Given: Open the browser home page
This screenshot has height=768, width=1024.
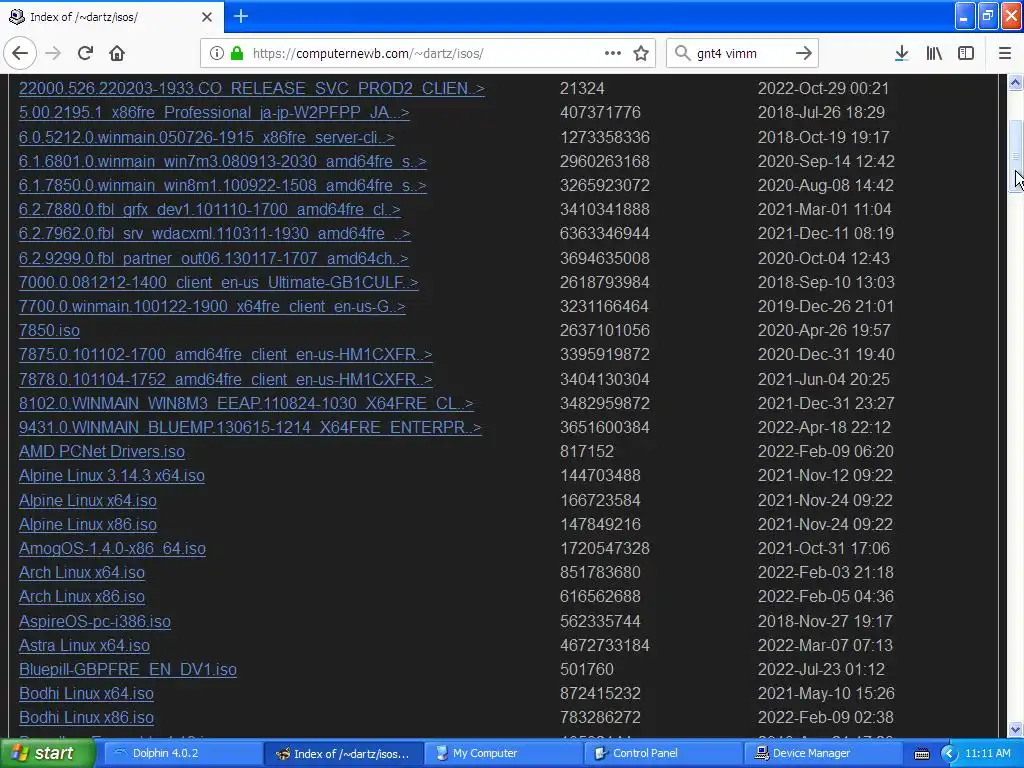Looking at the screenshot, I should point(117,53).
